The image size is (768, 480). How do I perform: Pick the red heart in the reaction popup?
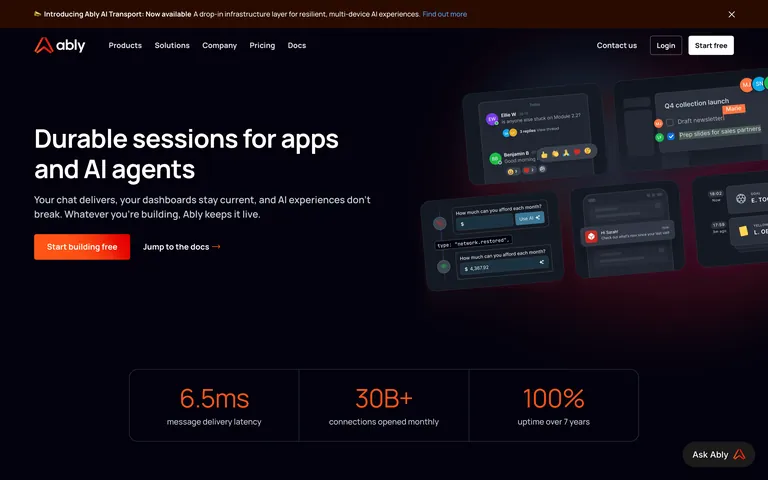click(x=576, y=152)
